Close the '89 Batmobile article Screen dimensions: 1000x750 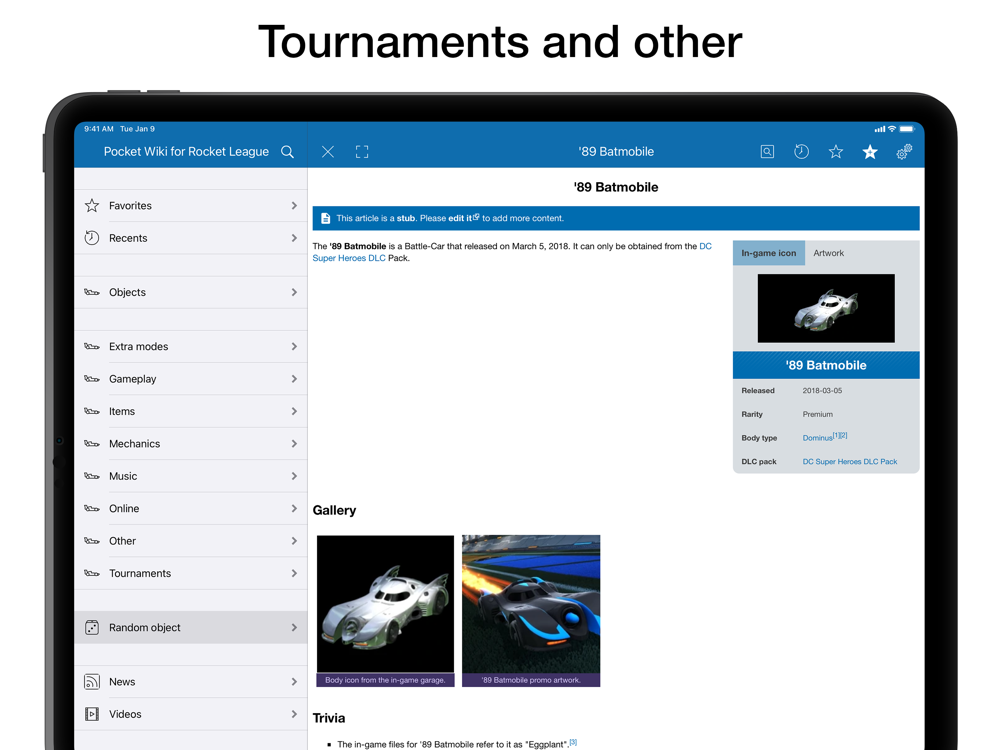click(x=328, y=152)
